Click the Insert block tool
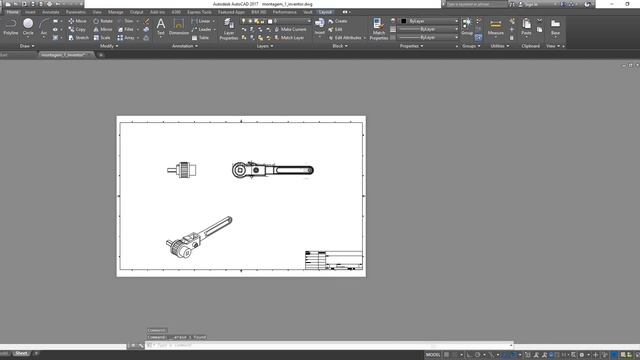The width and height of the screenshot is (640, 360). [320, 27]
